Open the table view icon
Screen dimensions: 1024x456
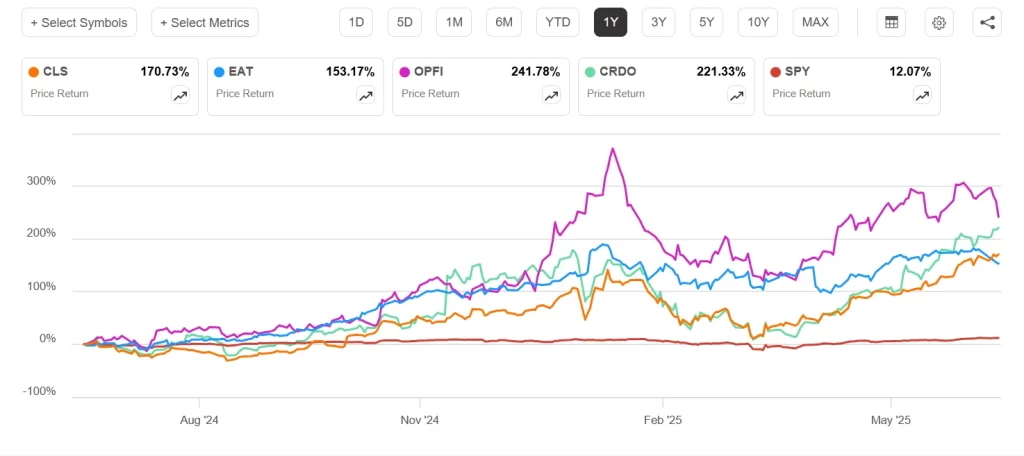click(891, 22)
